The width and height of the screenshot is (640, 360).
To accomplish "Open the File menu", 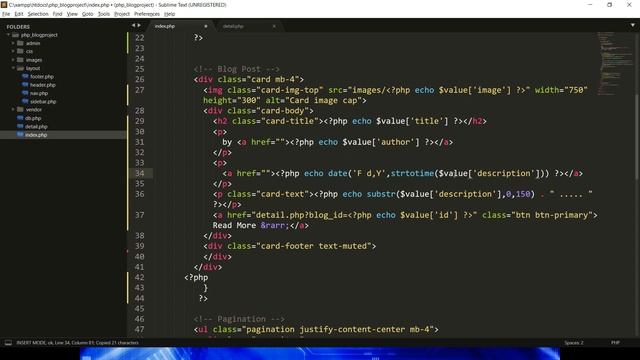I will [x=6, y=14].
